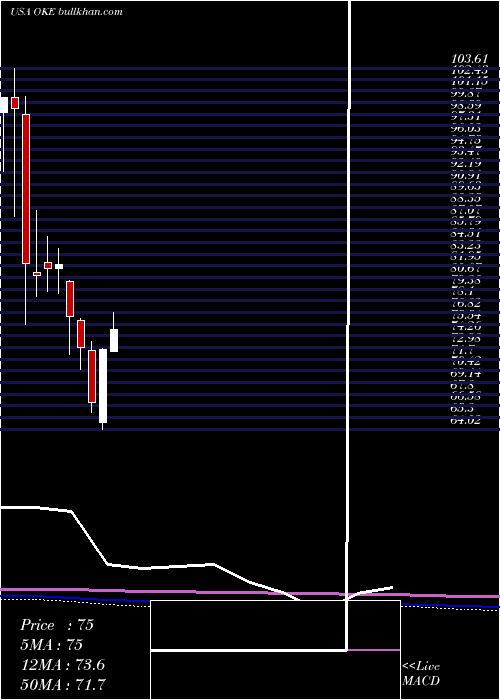Viewport: 500px width, 700px height.
Task: Select the 103.61 price label
Action: coord(469,58)
